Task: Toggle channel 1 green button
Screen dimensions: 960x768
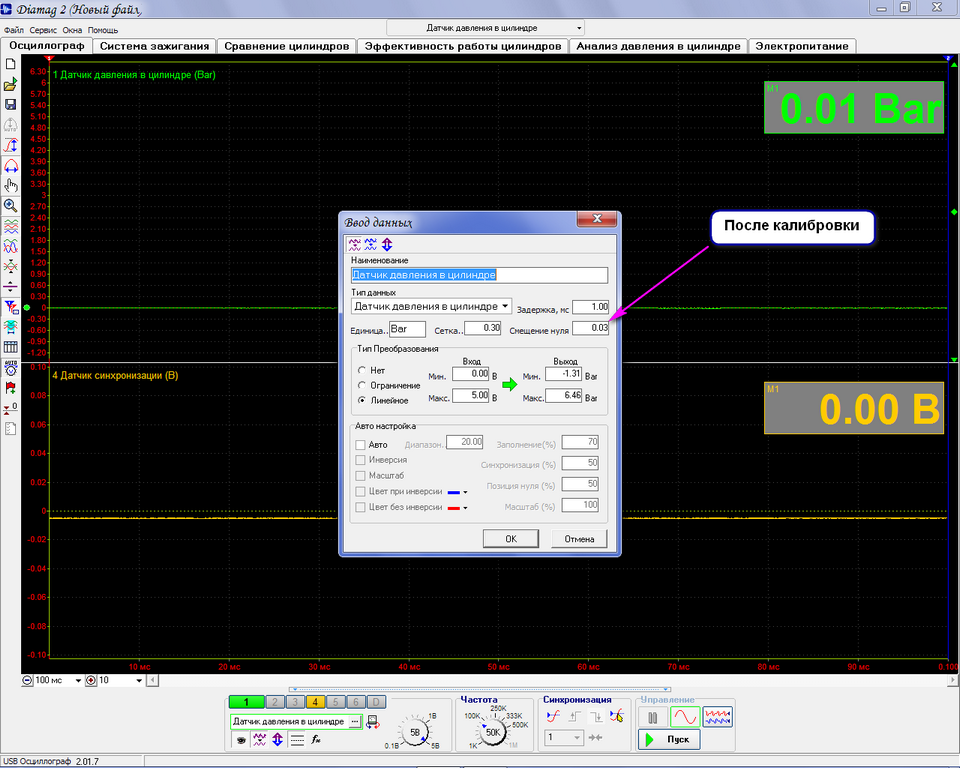Action: pyautogui.click(x=246, y=702)
